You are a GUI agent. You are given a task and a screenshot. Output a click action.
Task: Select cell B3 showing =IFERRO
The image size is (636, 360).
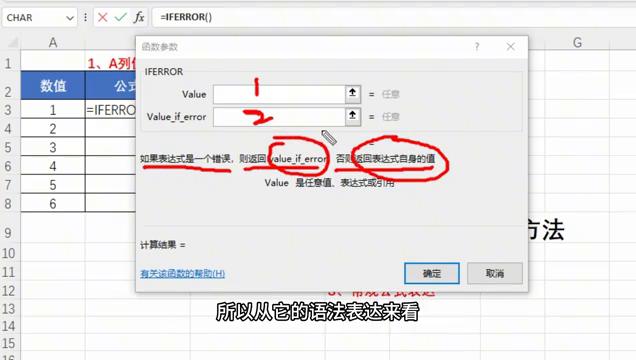click(x=110, y=109)
